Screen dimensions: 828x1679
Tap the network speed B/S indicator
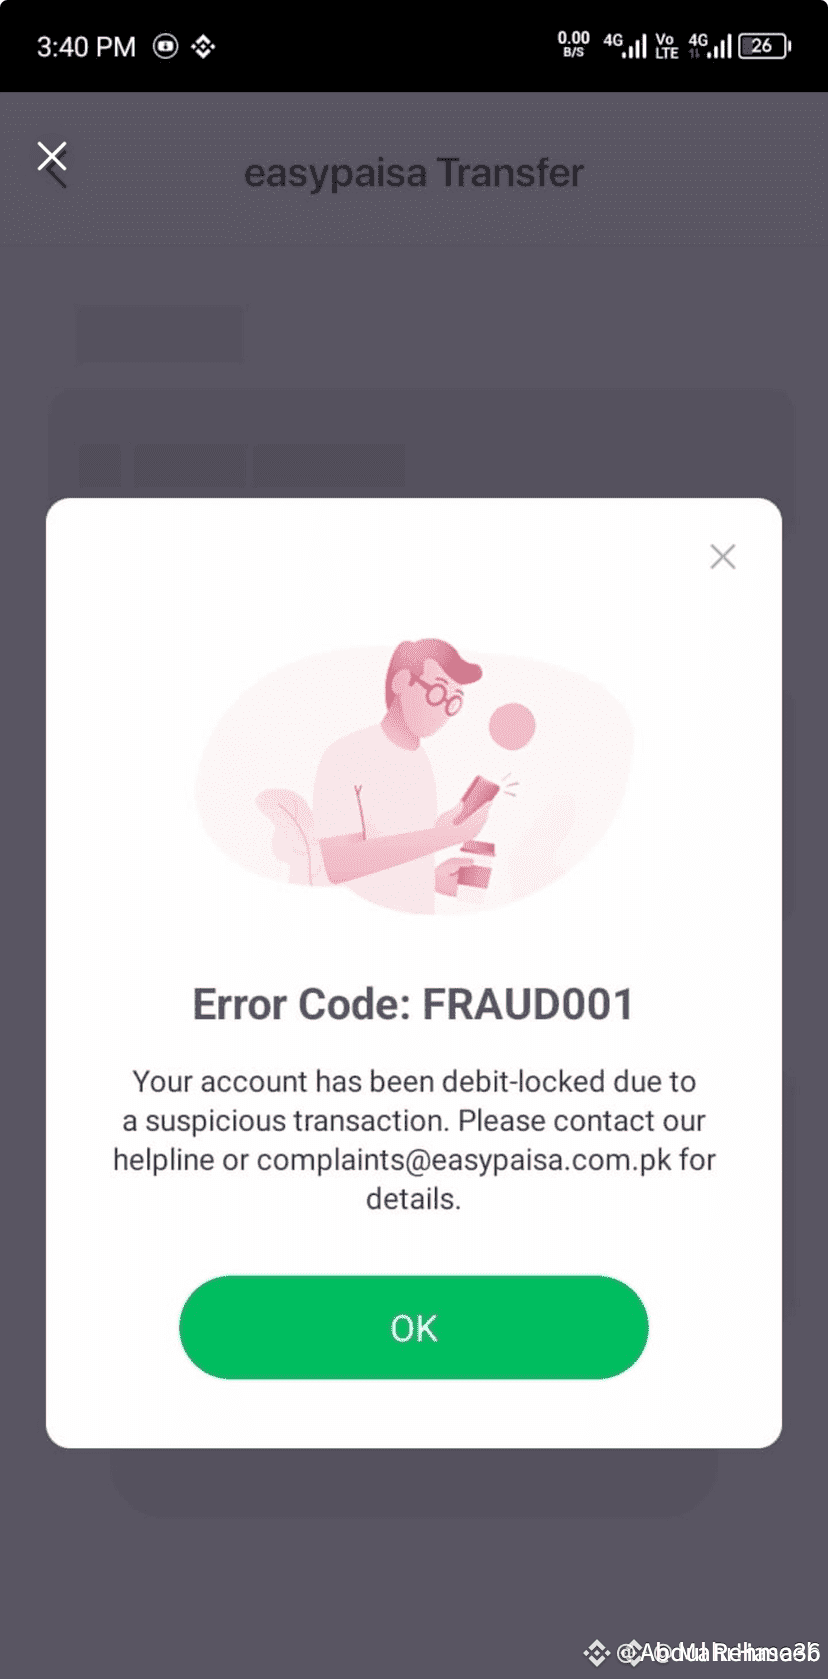[x=573, y=44]
